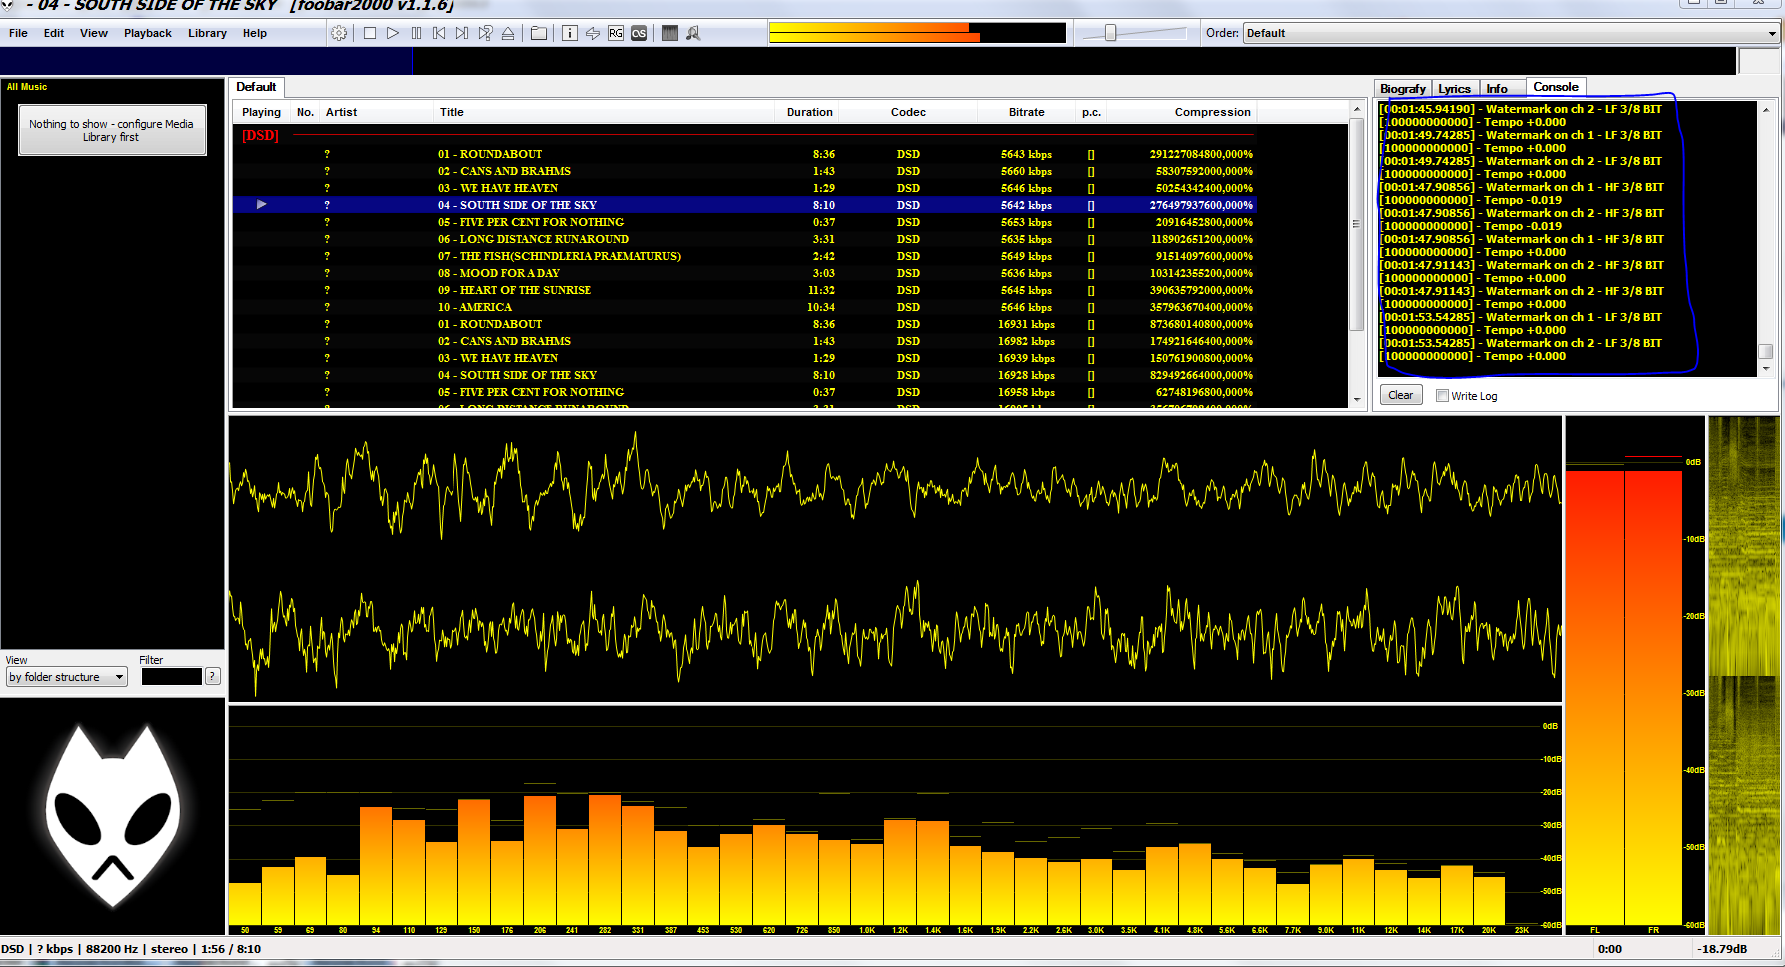Open the preferences gear icon
Image resolution: width=1785 pixels, height=967 pixels.
coord(340,33)
